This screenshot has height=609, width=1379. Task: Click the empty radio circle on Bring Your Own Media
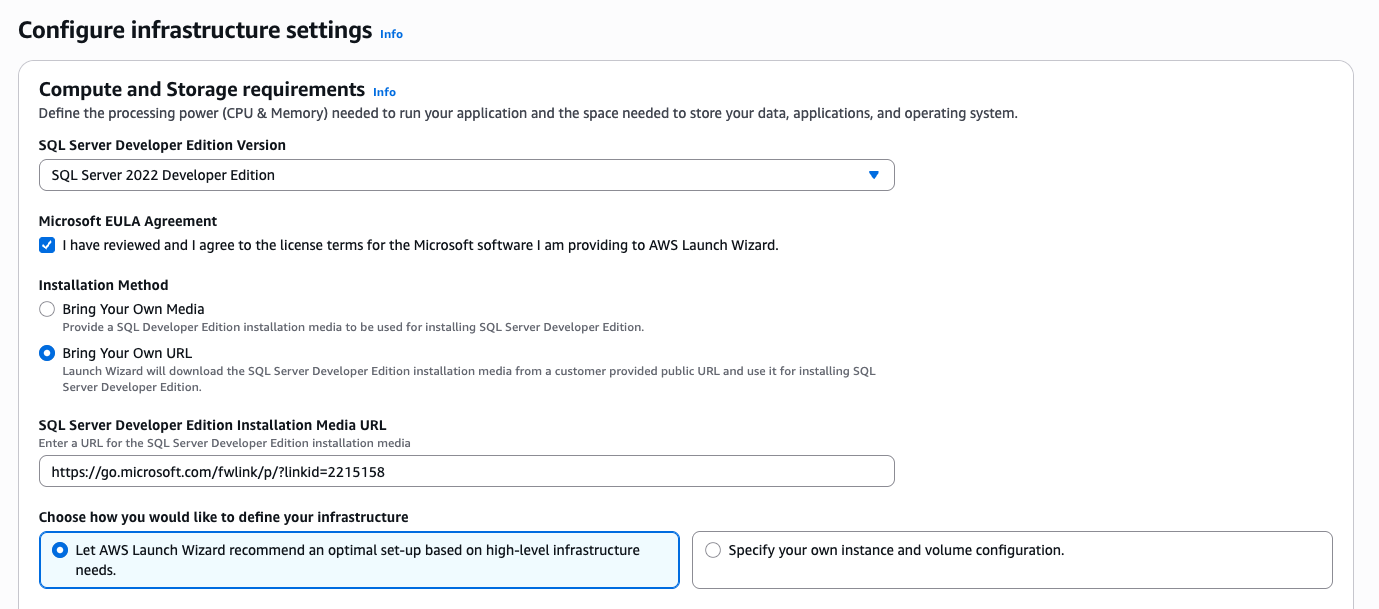(47, 309)
